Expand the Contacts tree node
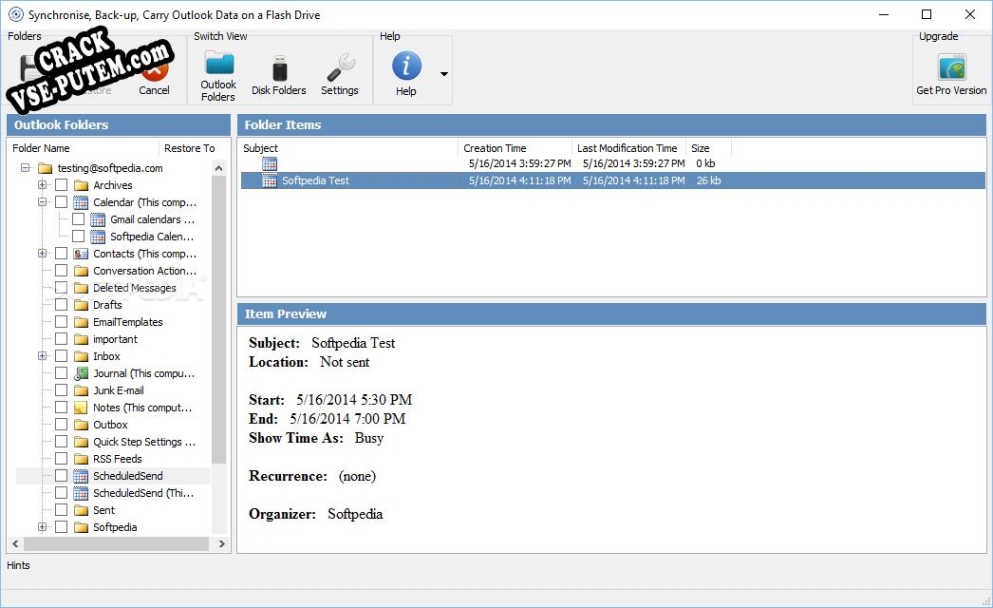The height and width of the screenshot is (608, 993). coord(42,253)
